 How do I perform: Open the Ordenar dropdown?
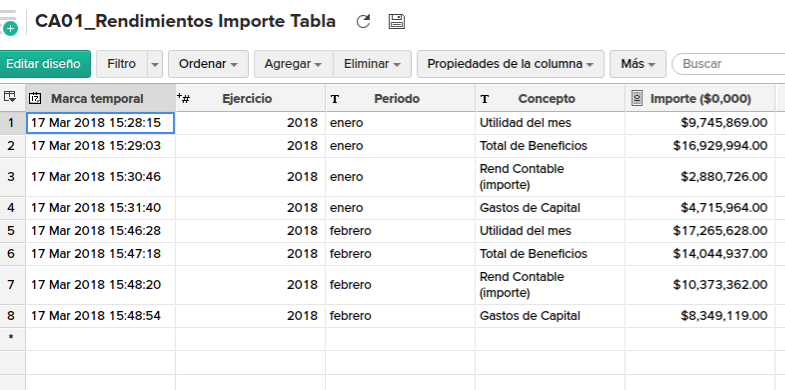tap(208, 64)
